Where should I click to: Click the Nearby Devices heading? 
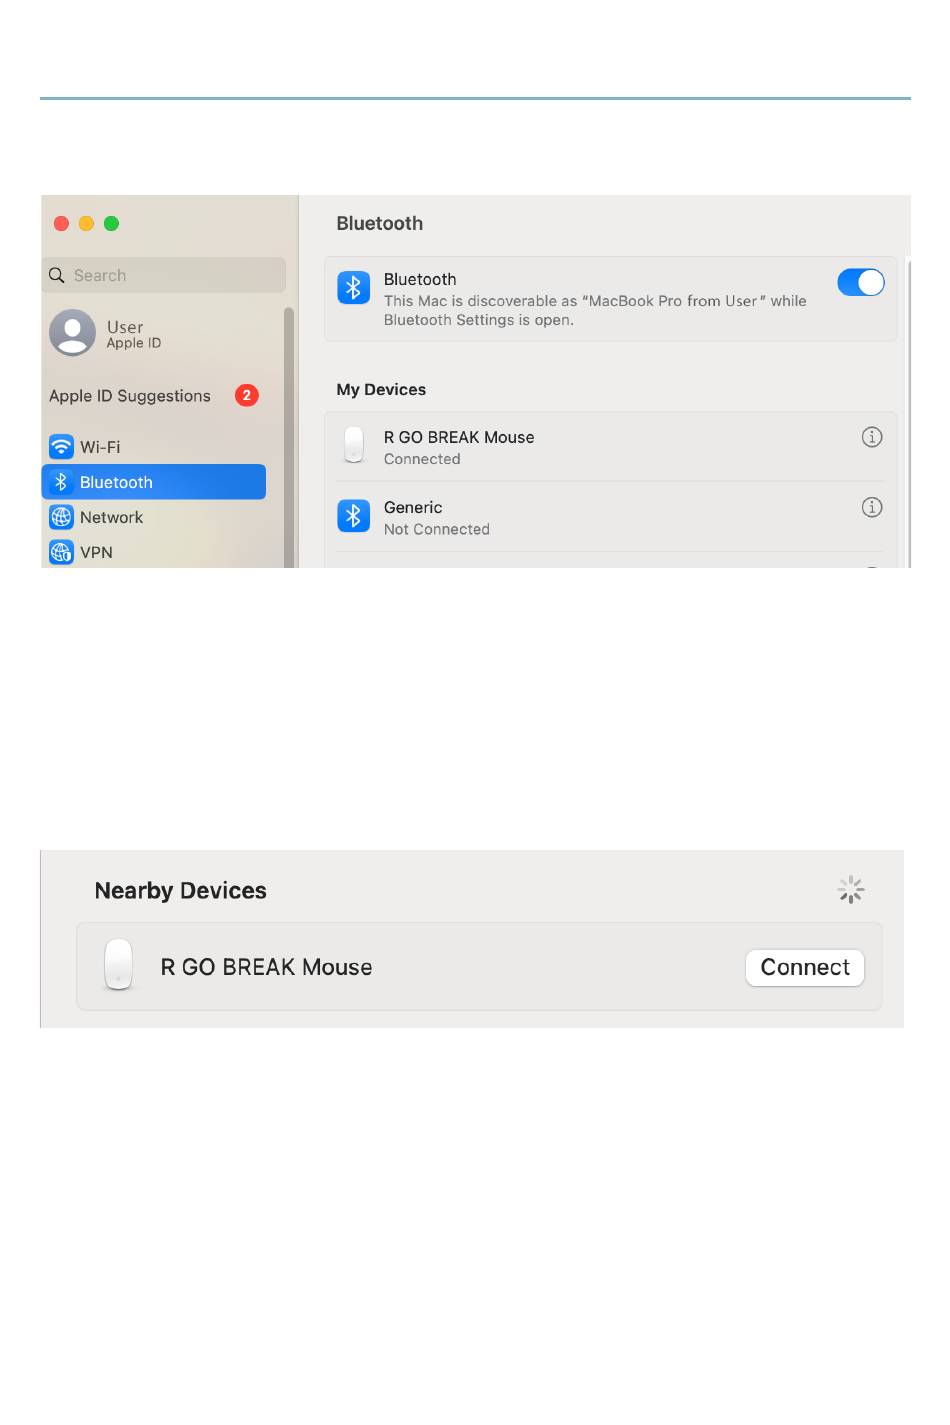(x=180, y=890)
